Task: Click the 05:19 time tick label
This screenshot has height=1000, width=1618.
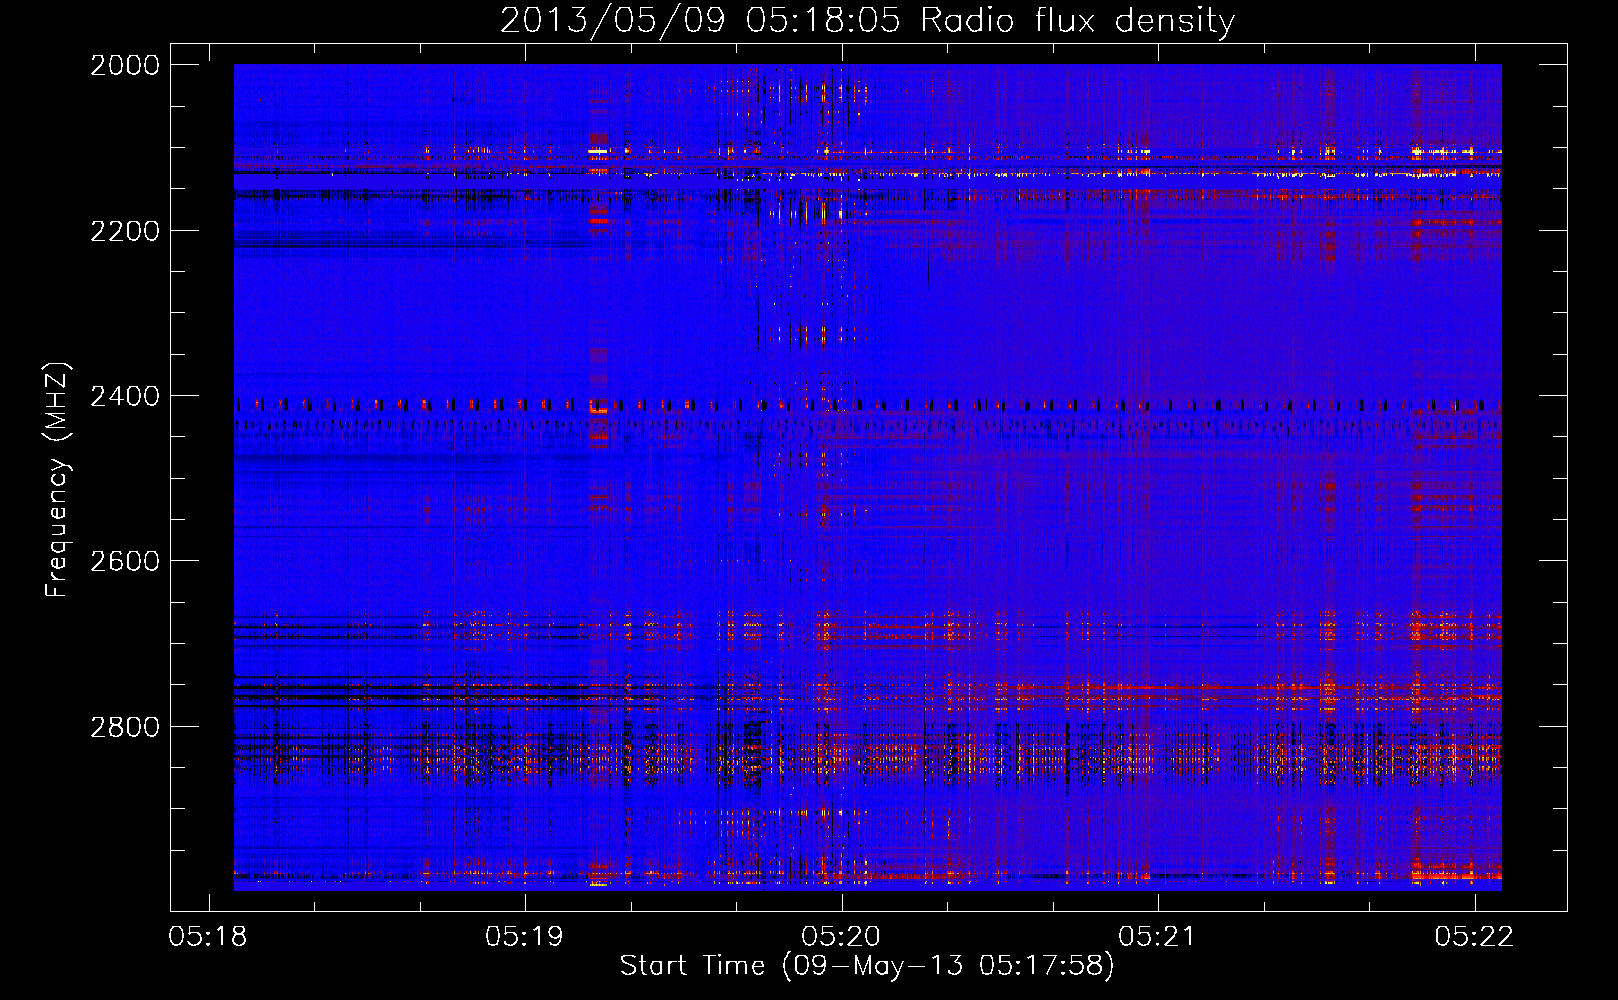Action: coord(525,936)
